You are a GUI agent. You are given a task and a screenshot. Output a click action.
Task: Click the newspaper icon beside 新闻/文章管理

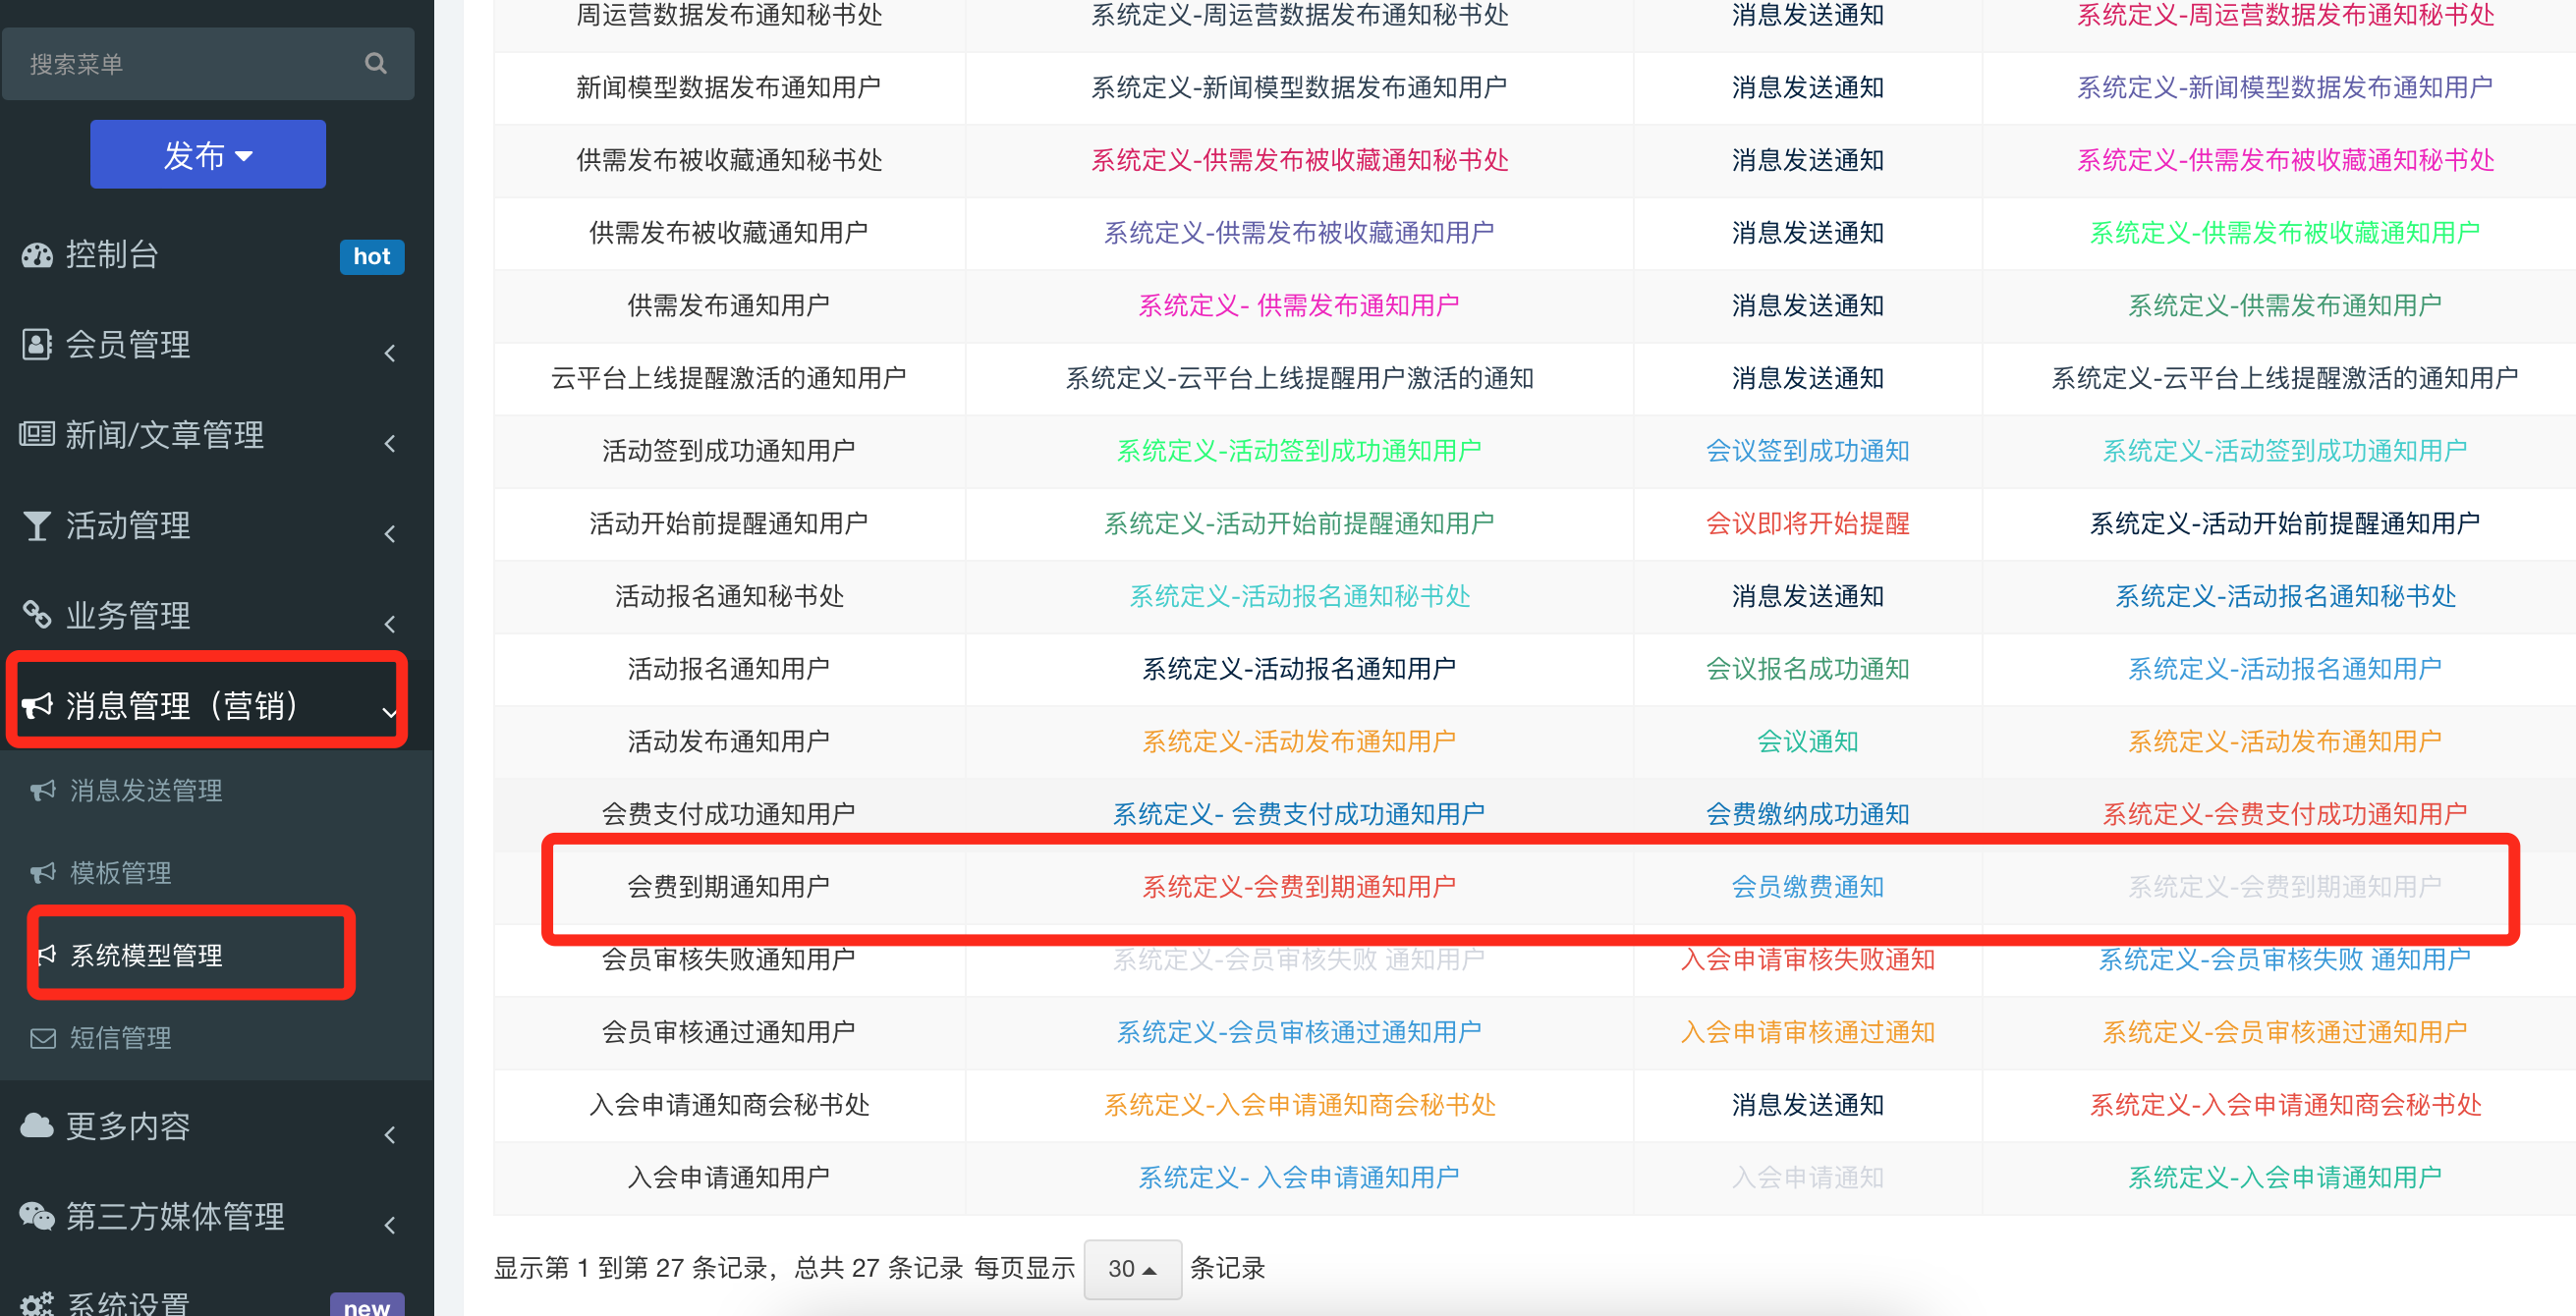(37, 435)
